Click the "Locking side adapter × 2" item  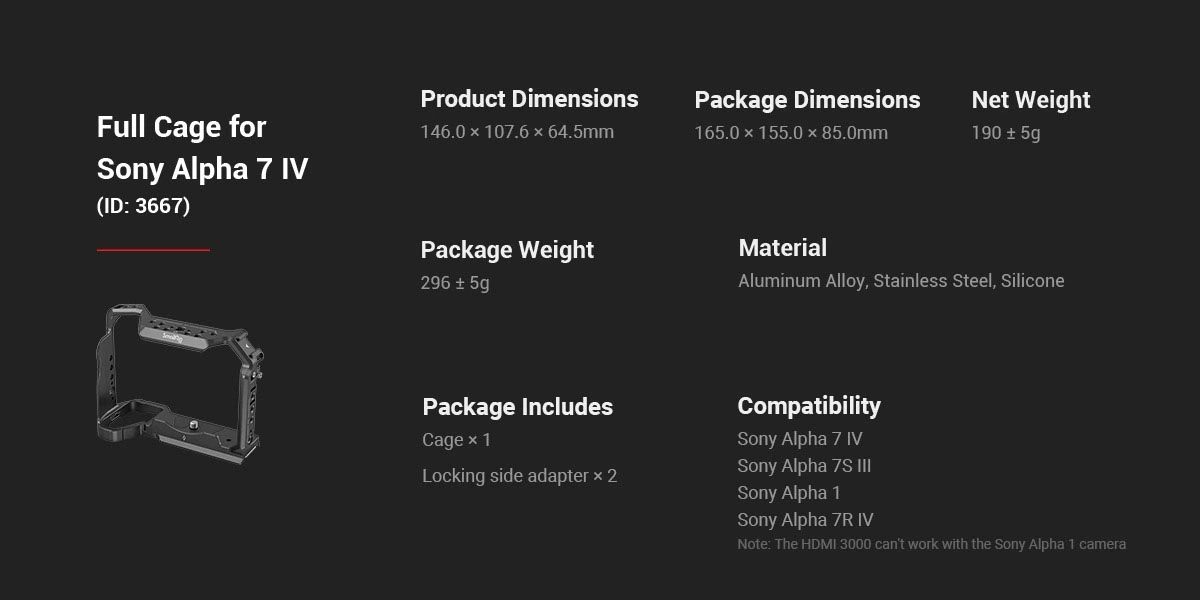tap(519, 476)
